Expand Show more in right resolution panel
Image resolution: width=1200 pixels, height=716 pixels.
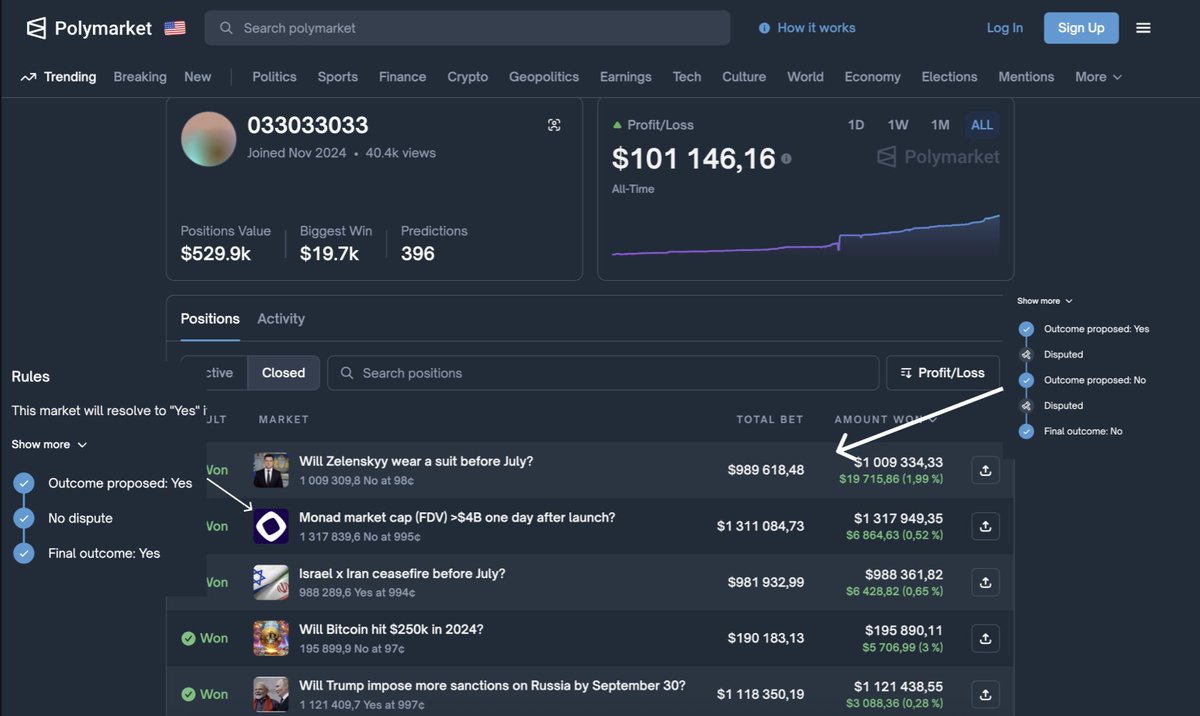1045,301
